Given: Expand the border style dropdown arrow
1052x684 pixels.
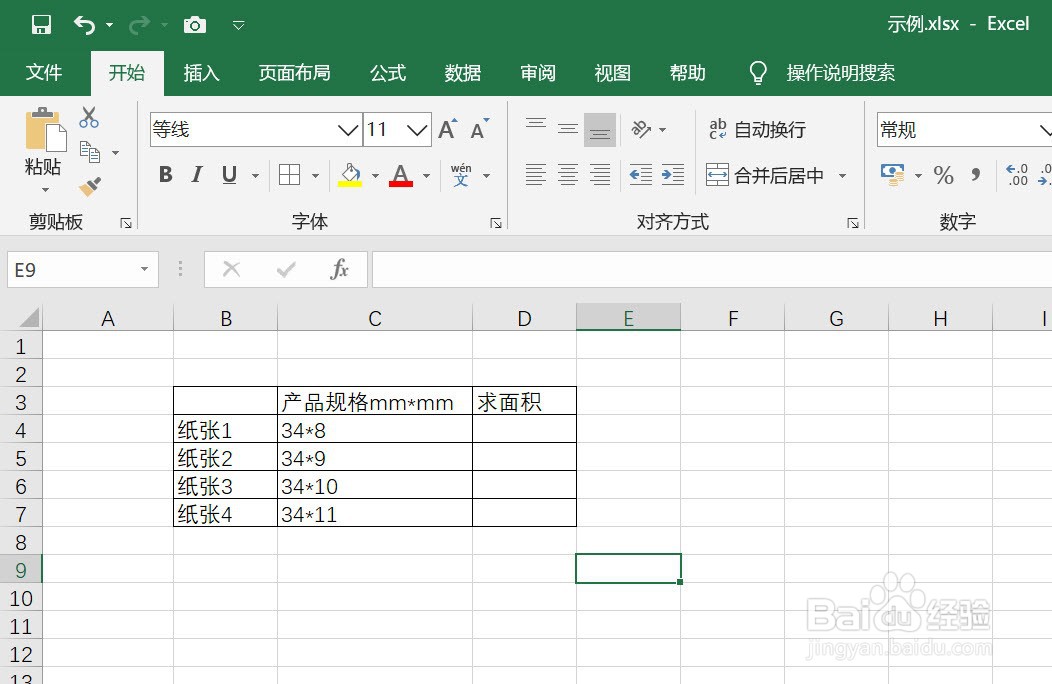Looking at the screenshot, I should point(313,175).
